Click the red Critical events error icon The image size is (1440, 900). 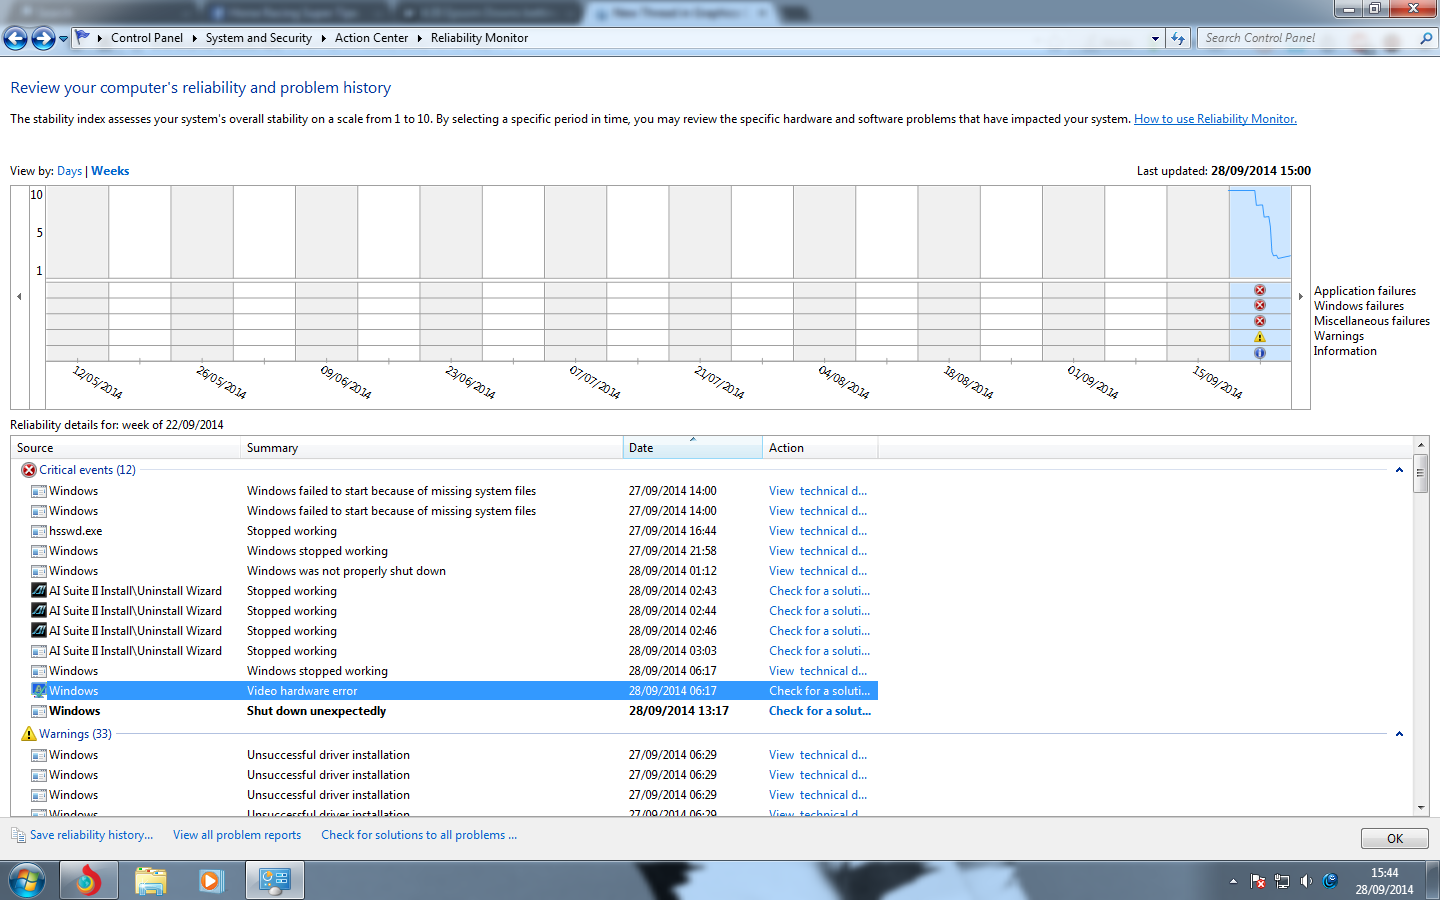(x=29, y=470)
